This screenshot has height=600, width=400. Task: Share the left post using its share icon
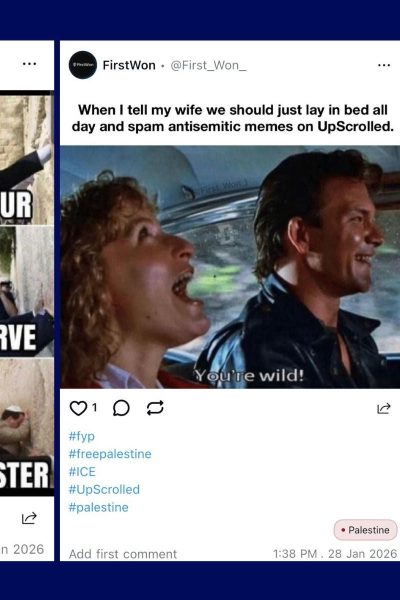29,518
